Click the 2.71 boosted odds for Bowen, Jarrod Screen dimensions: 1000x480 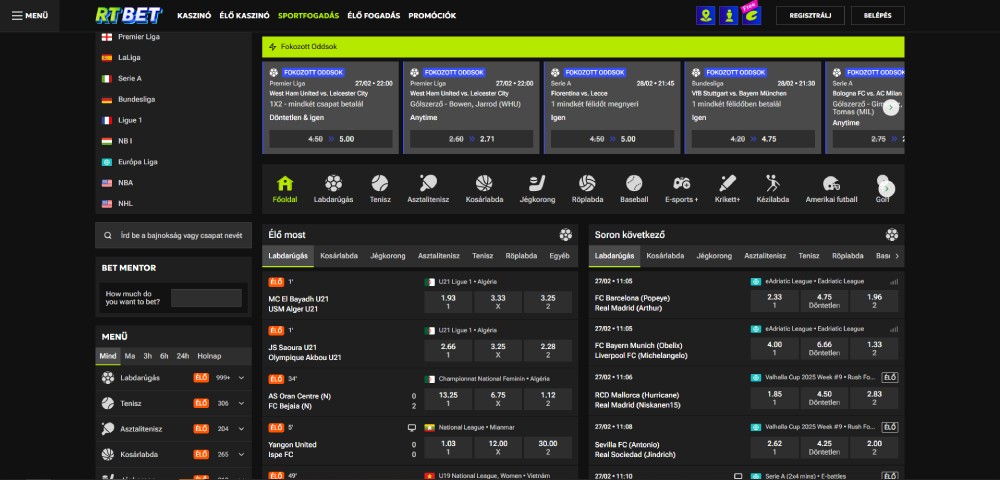click(x=471, y=139)
